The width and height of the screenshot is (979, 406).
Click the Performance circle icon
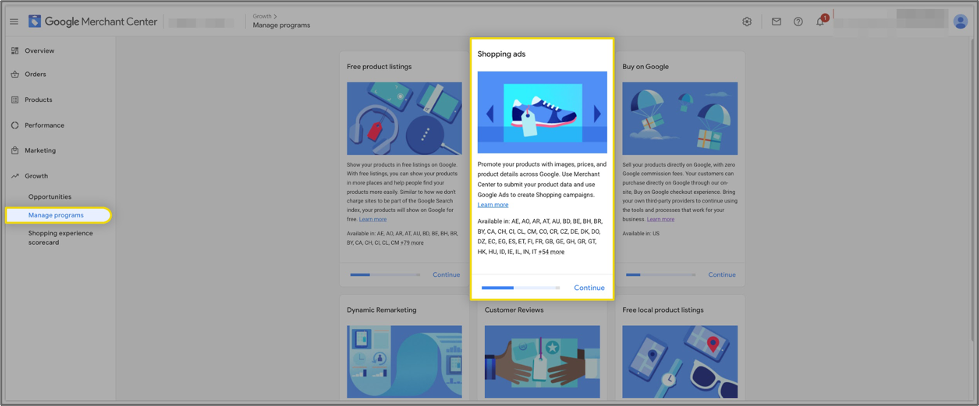[x=15, y=126]
